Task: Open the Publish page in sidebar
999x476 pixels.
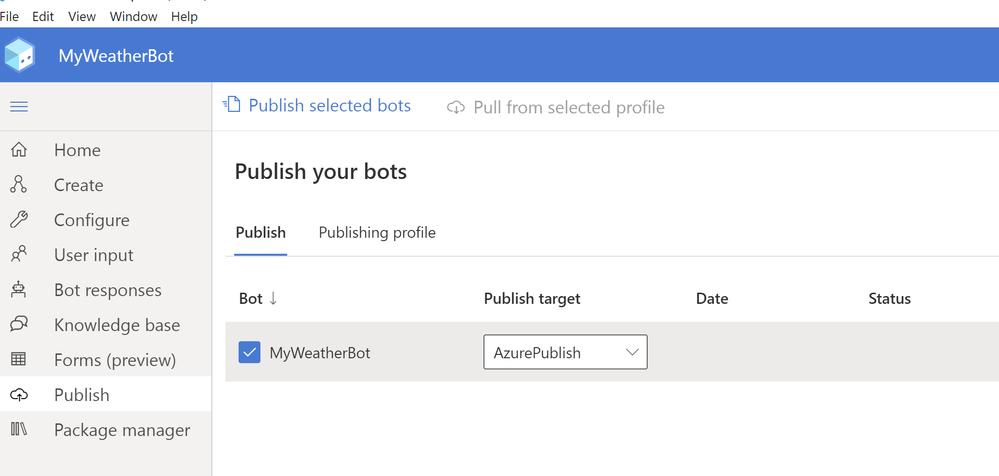Action: pos(82,395)
